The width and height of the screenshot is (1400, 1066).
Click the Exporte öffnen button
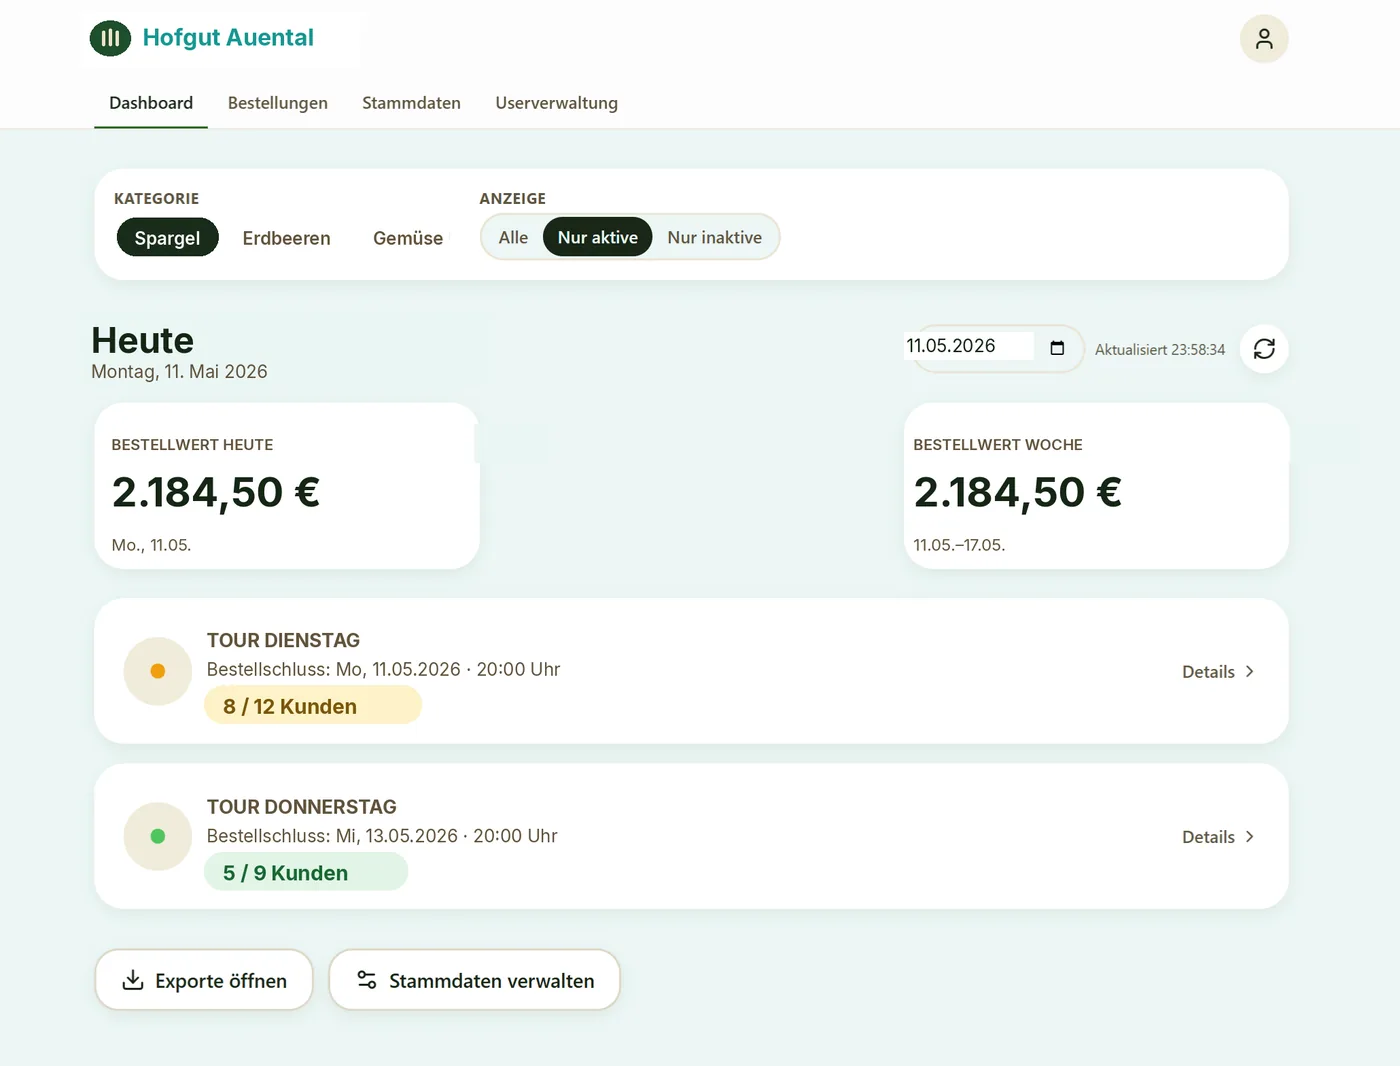[x=204, y=980]
